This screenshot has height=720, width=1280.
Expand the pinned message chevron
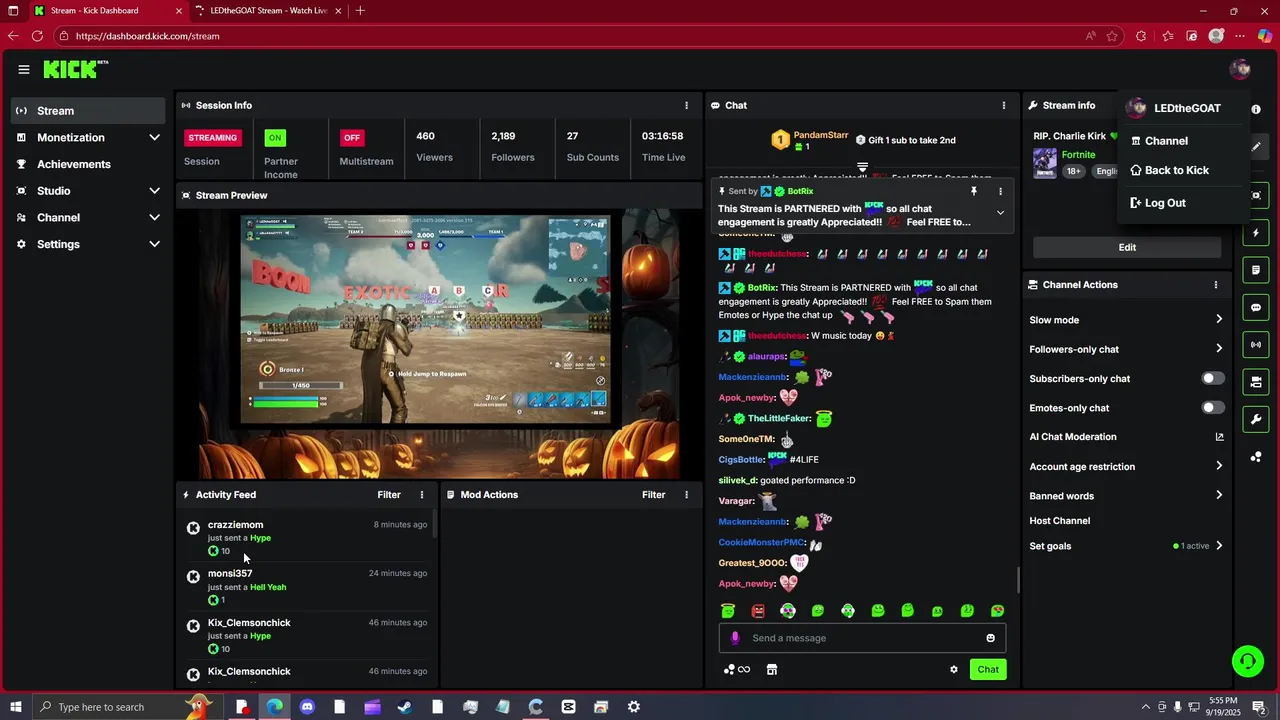pyautogui.click(x=1000, y=213)
